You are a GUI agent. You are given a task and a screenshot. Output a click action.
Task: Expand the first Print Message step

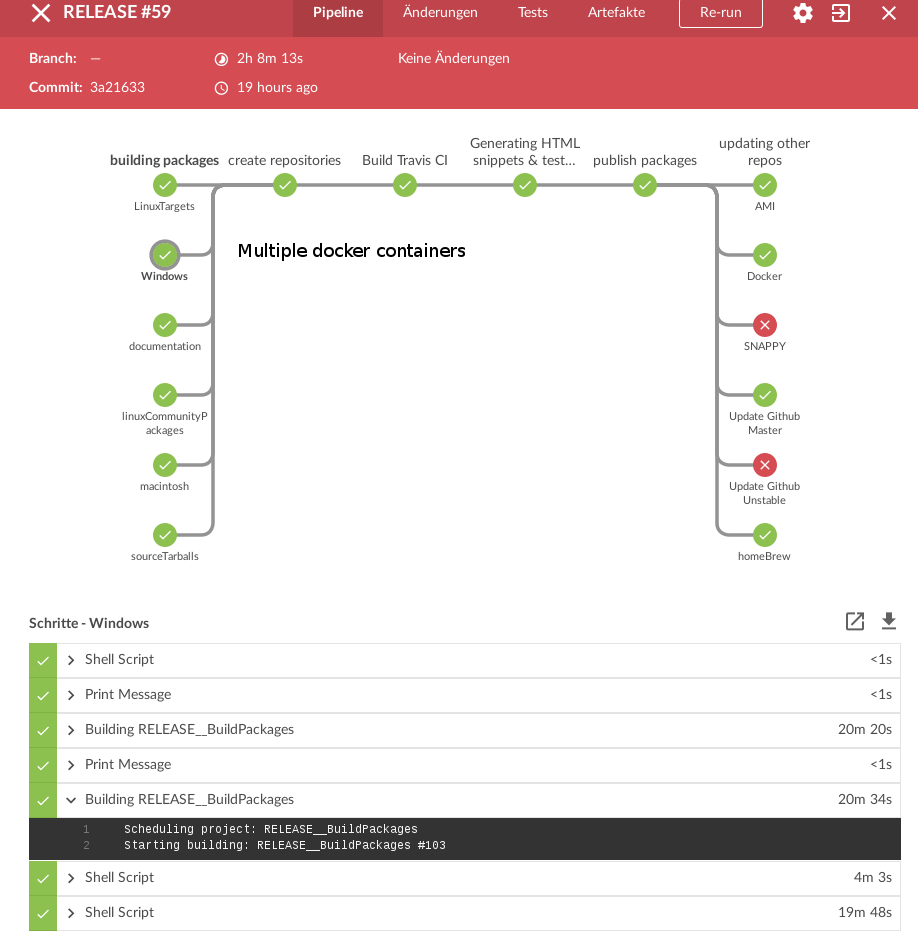[71, 695]
